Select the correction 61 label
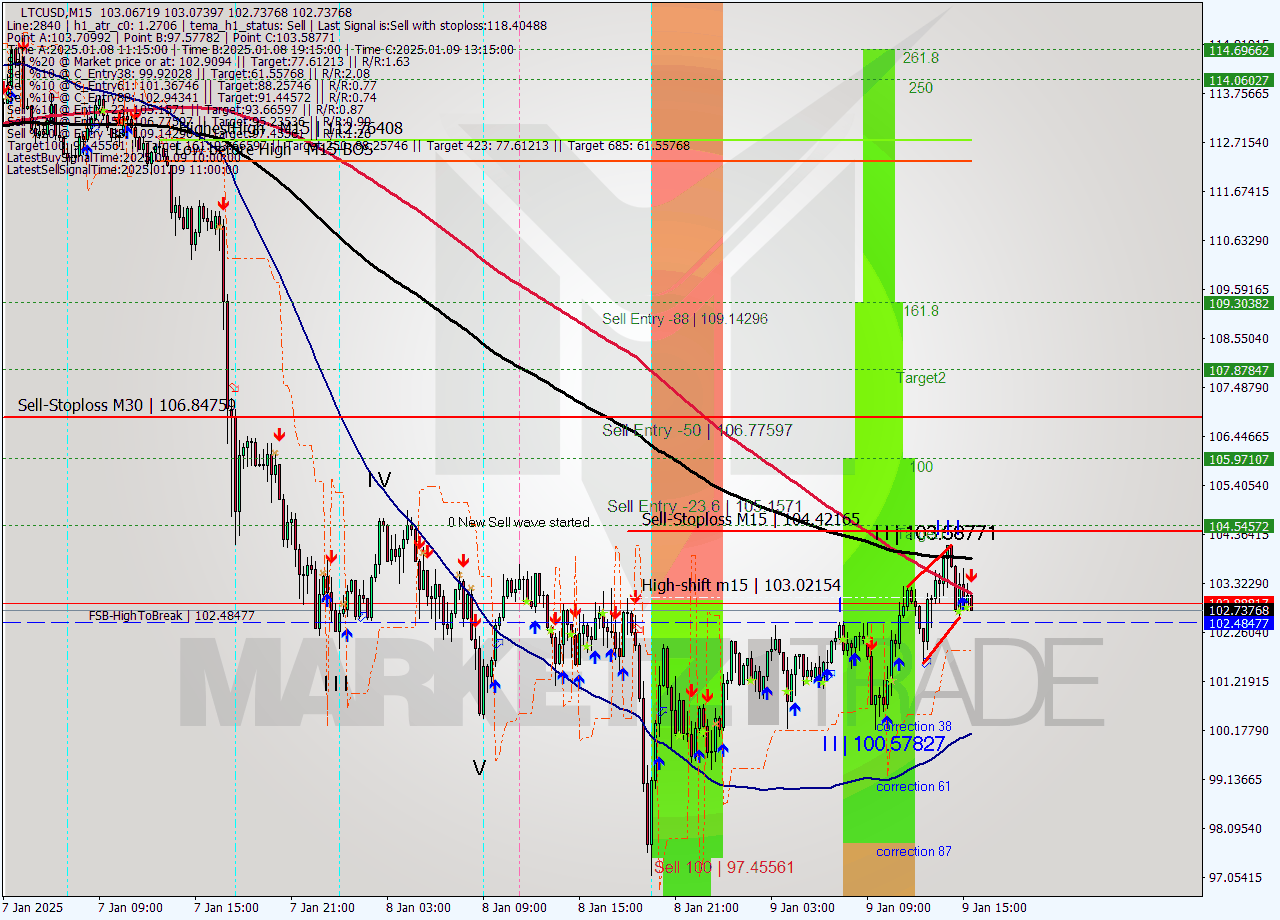This screenshot has height=920, width=1280. [914, 787]
